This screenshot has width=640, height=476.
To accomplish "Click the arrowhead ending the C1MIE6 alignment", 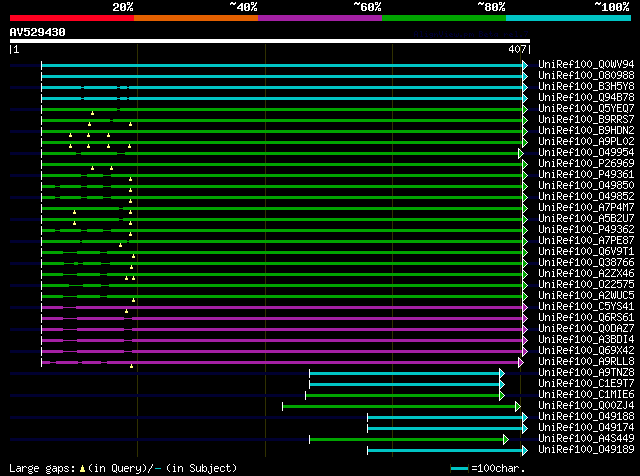I will pos(502,396).
